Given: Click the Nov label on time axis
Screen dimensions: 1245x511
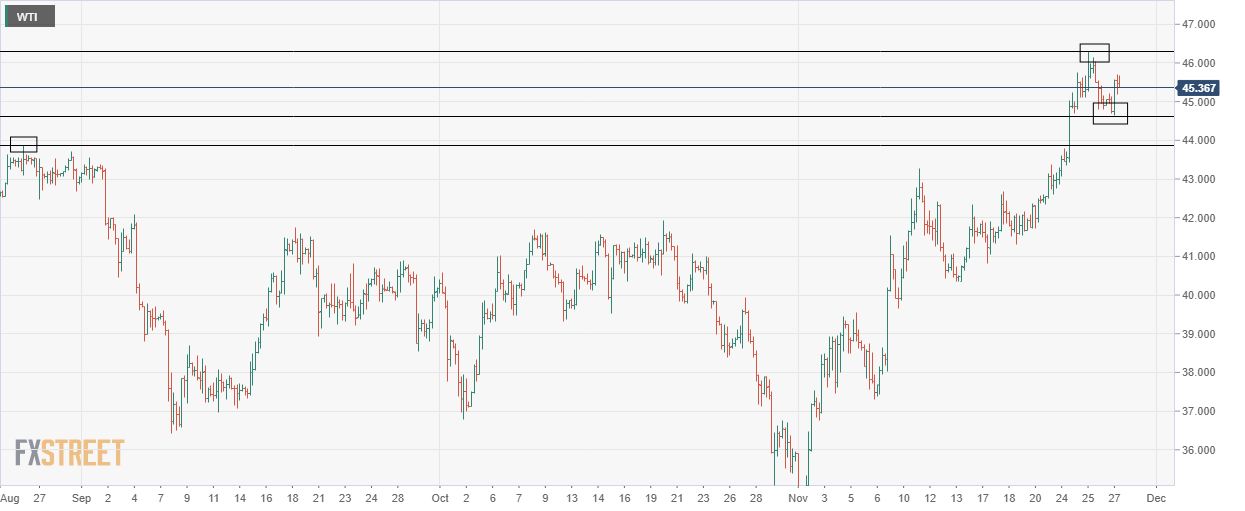Looking at the screenshot, I should (797, 497).
